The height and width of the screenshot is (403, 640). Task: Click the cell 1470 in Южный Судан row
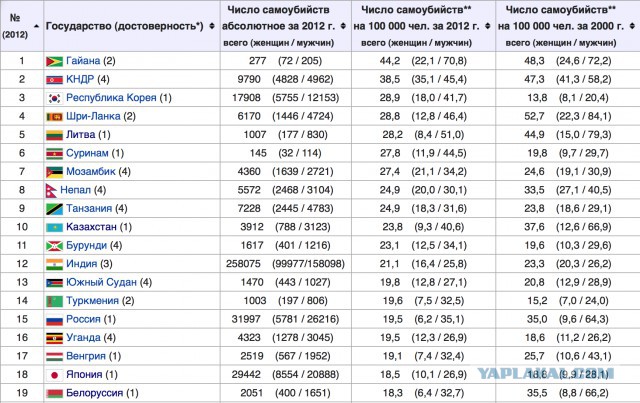tap(252, 282)
